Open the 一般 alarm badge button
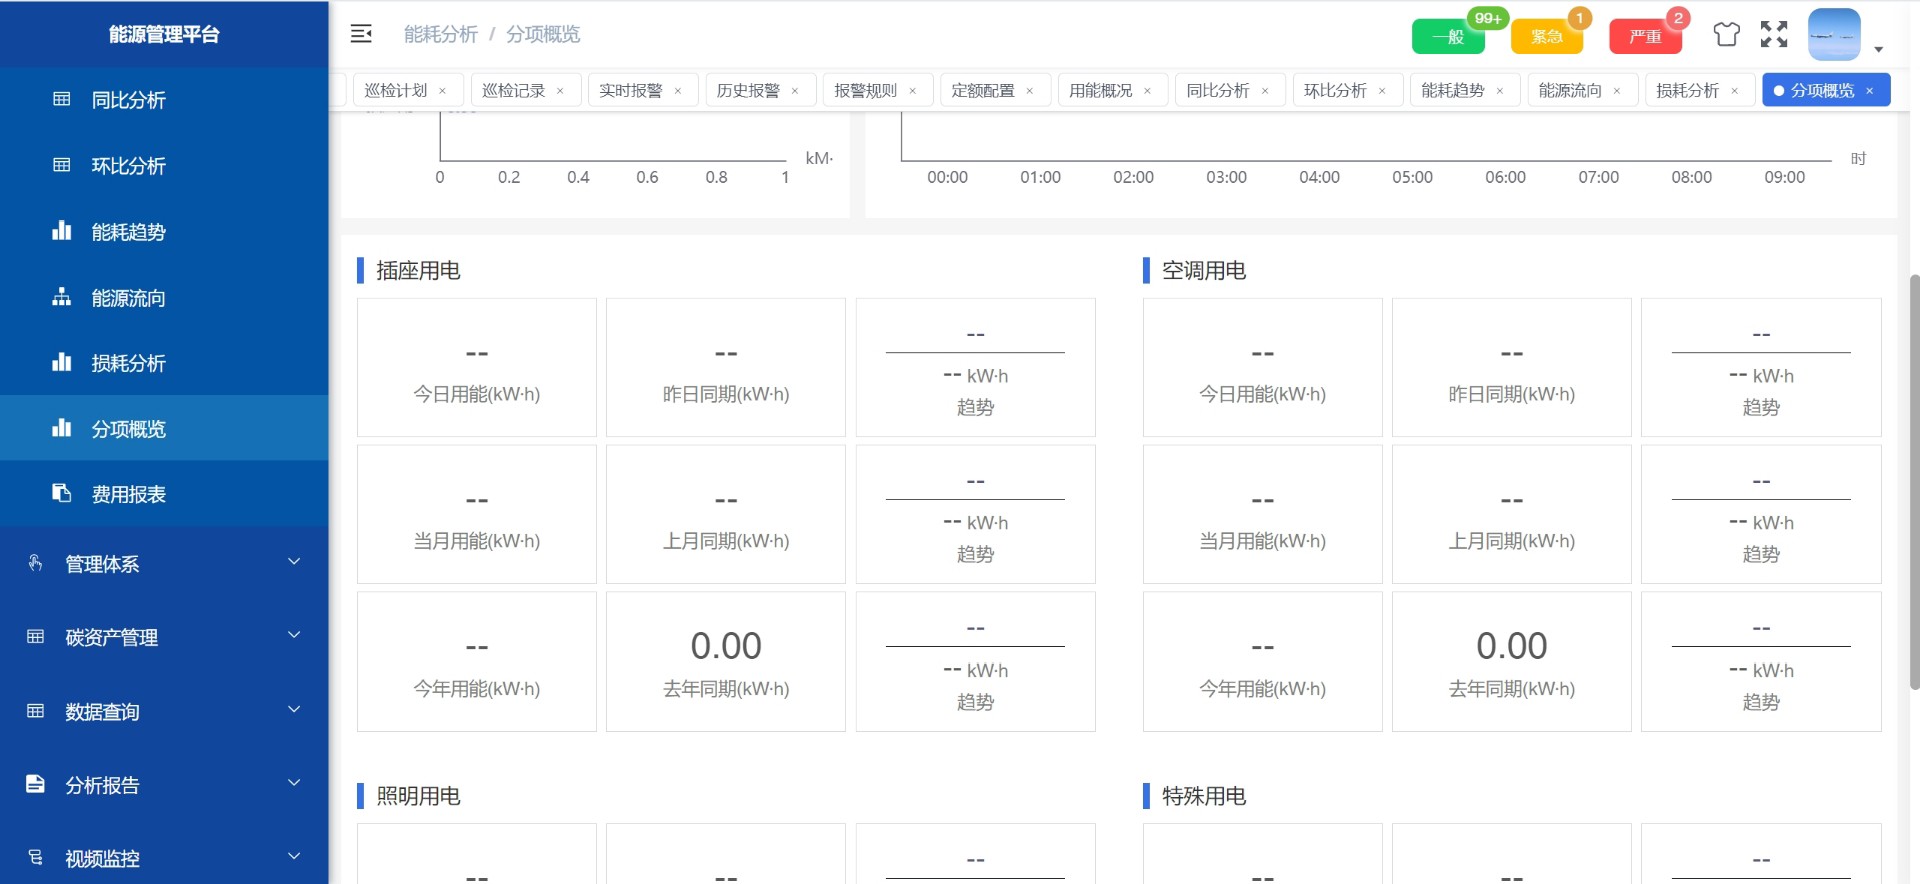 (1447, 37)
